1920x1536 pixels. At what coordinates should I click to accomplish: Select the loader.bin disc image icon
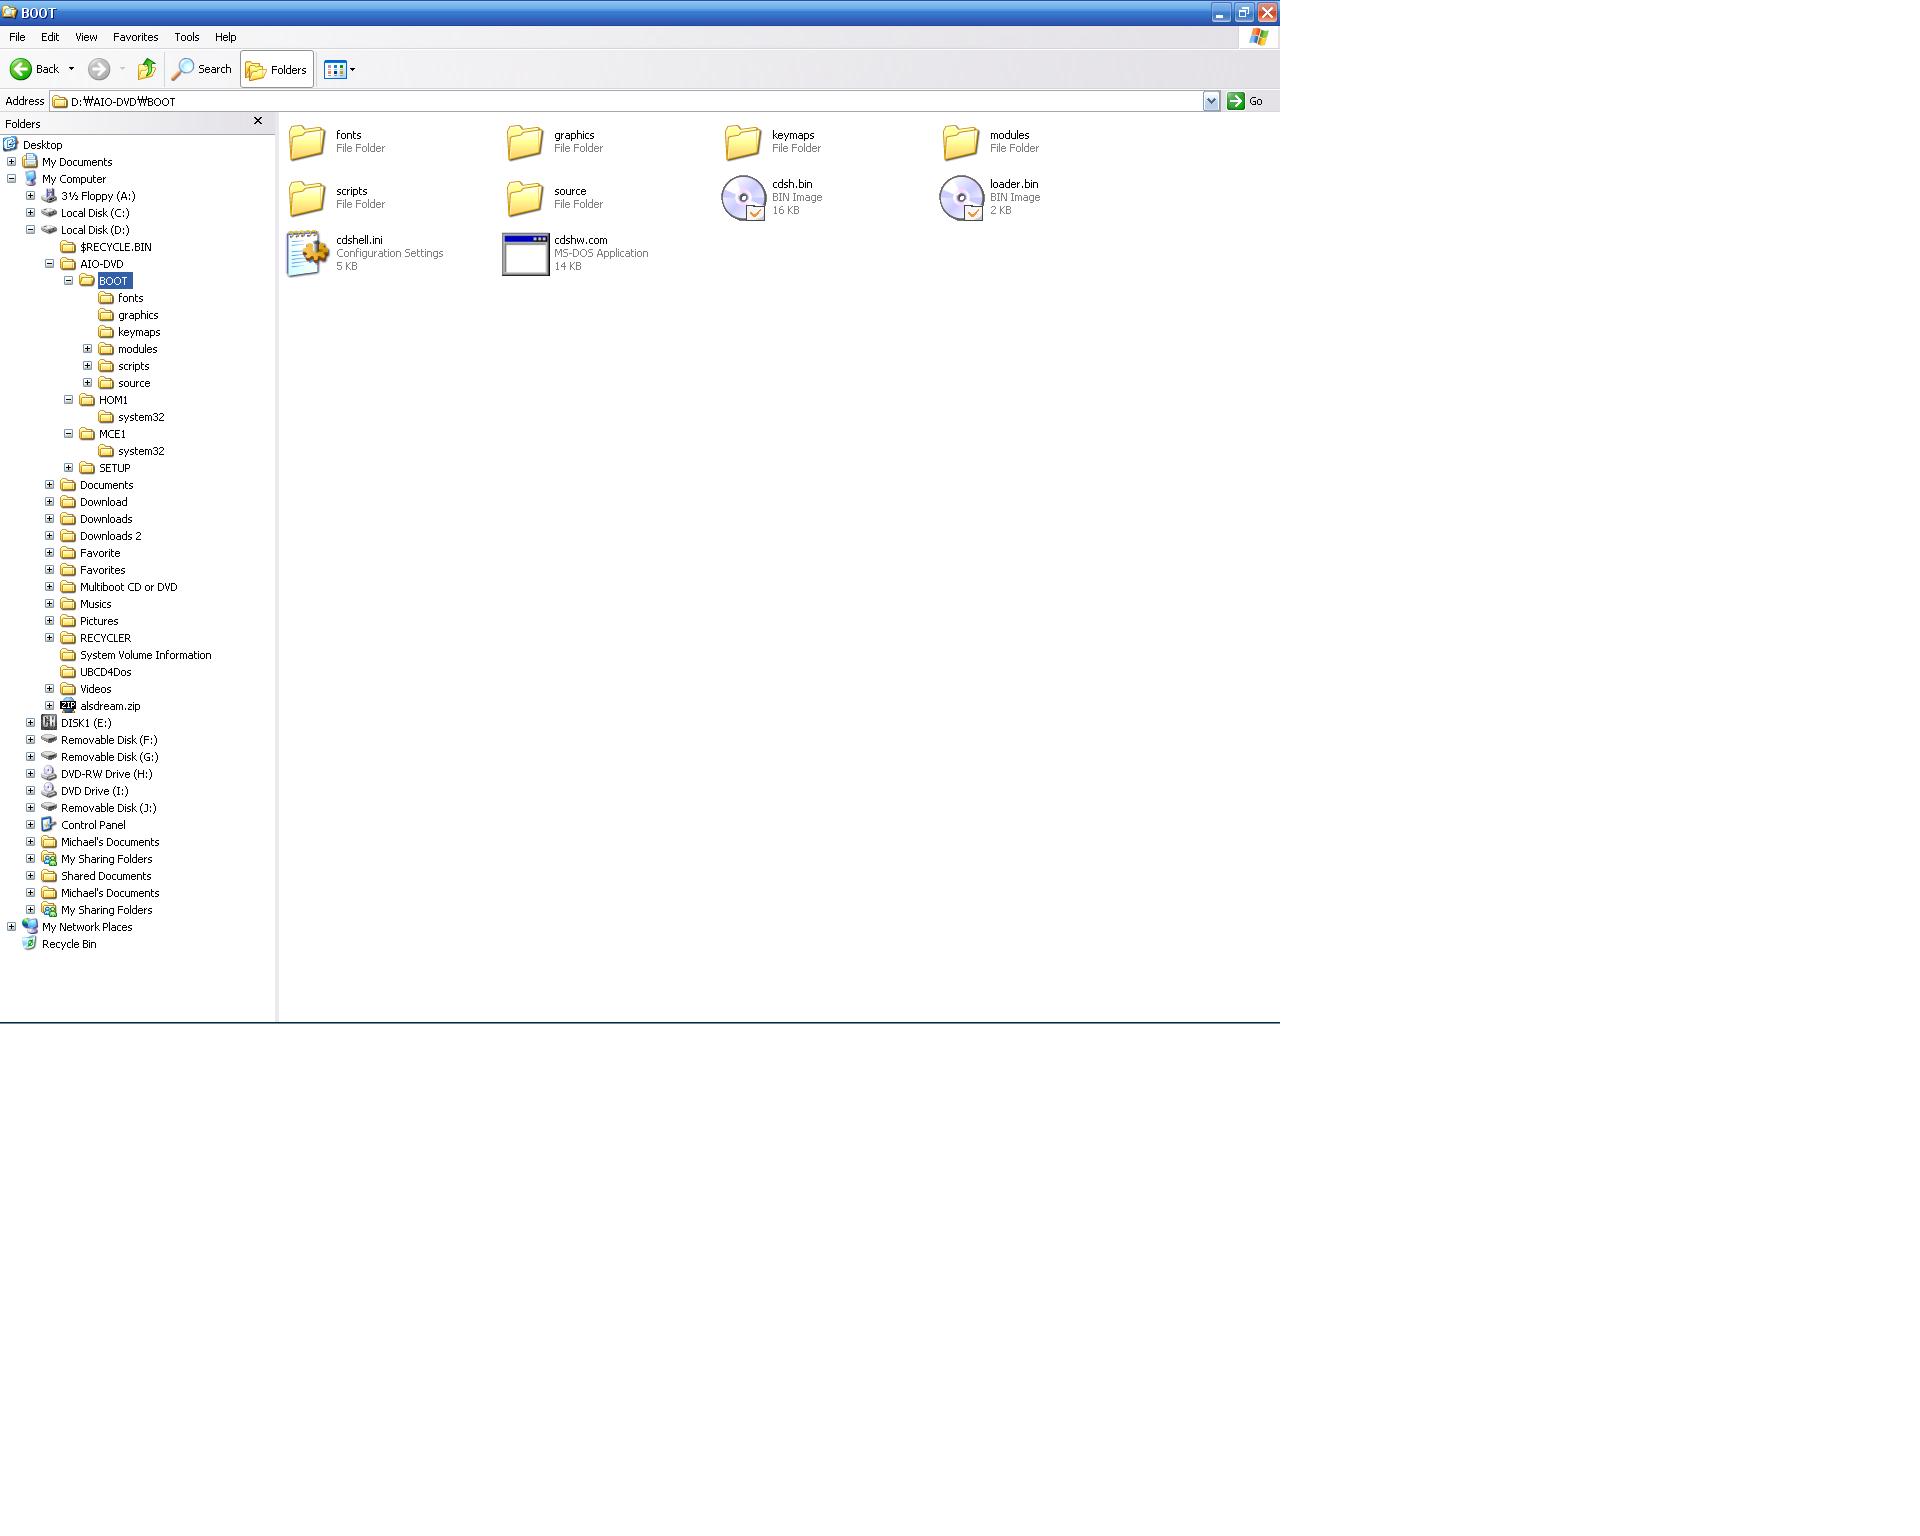pyautogui.click(x=961, y=198)
